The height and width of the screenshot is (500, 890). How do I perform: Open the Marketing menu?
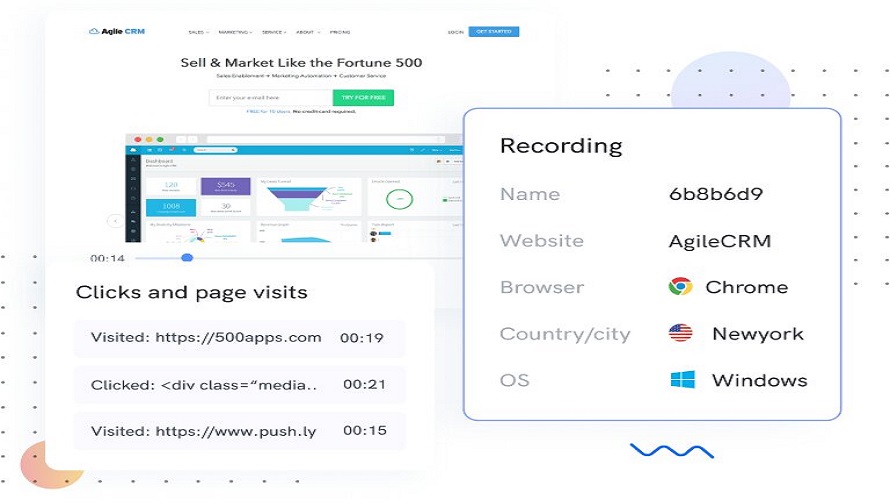[x=236, y=32]
